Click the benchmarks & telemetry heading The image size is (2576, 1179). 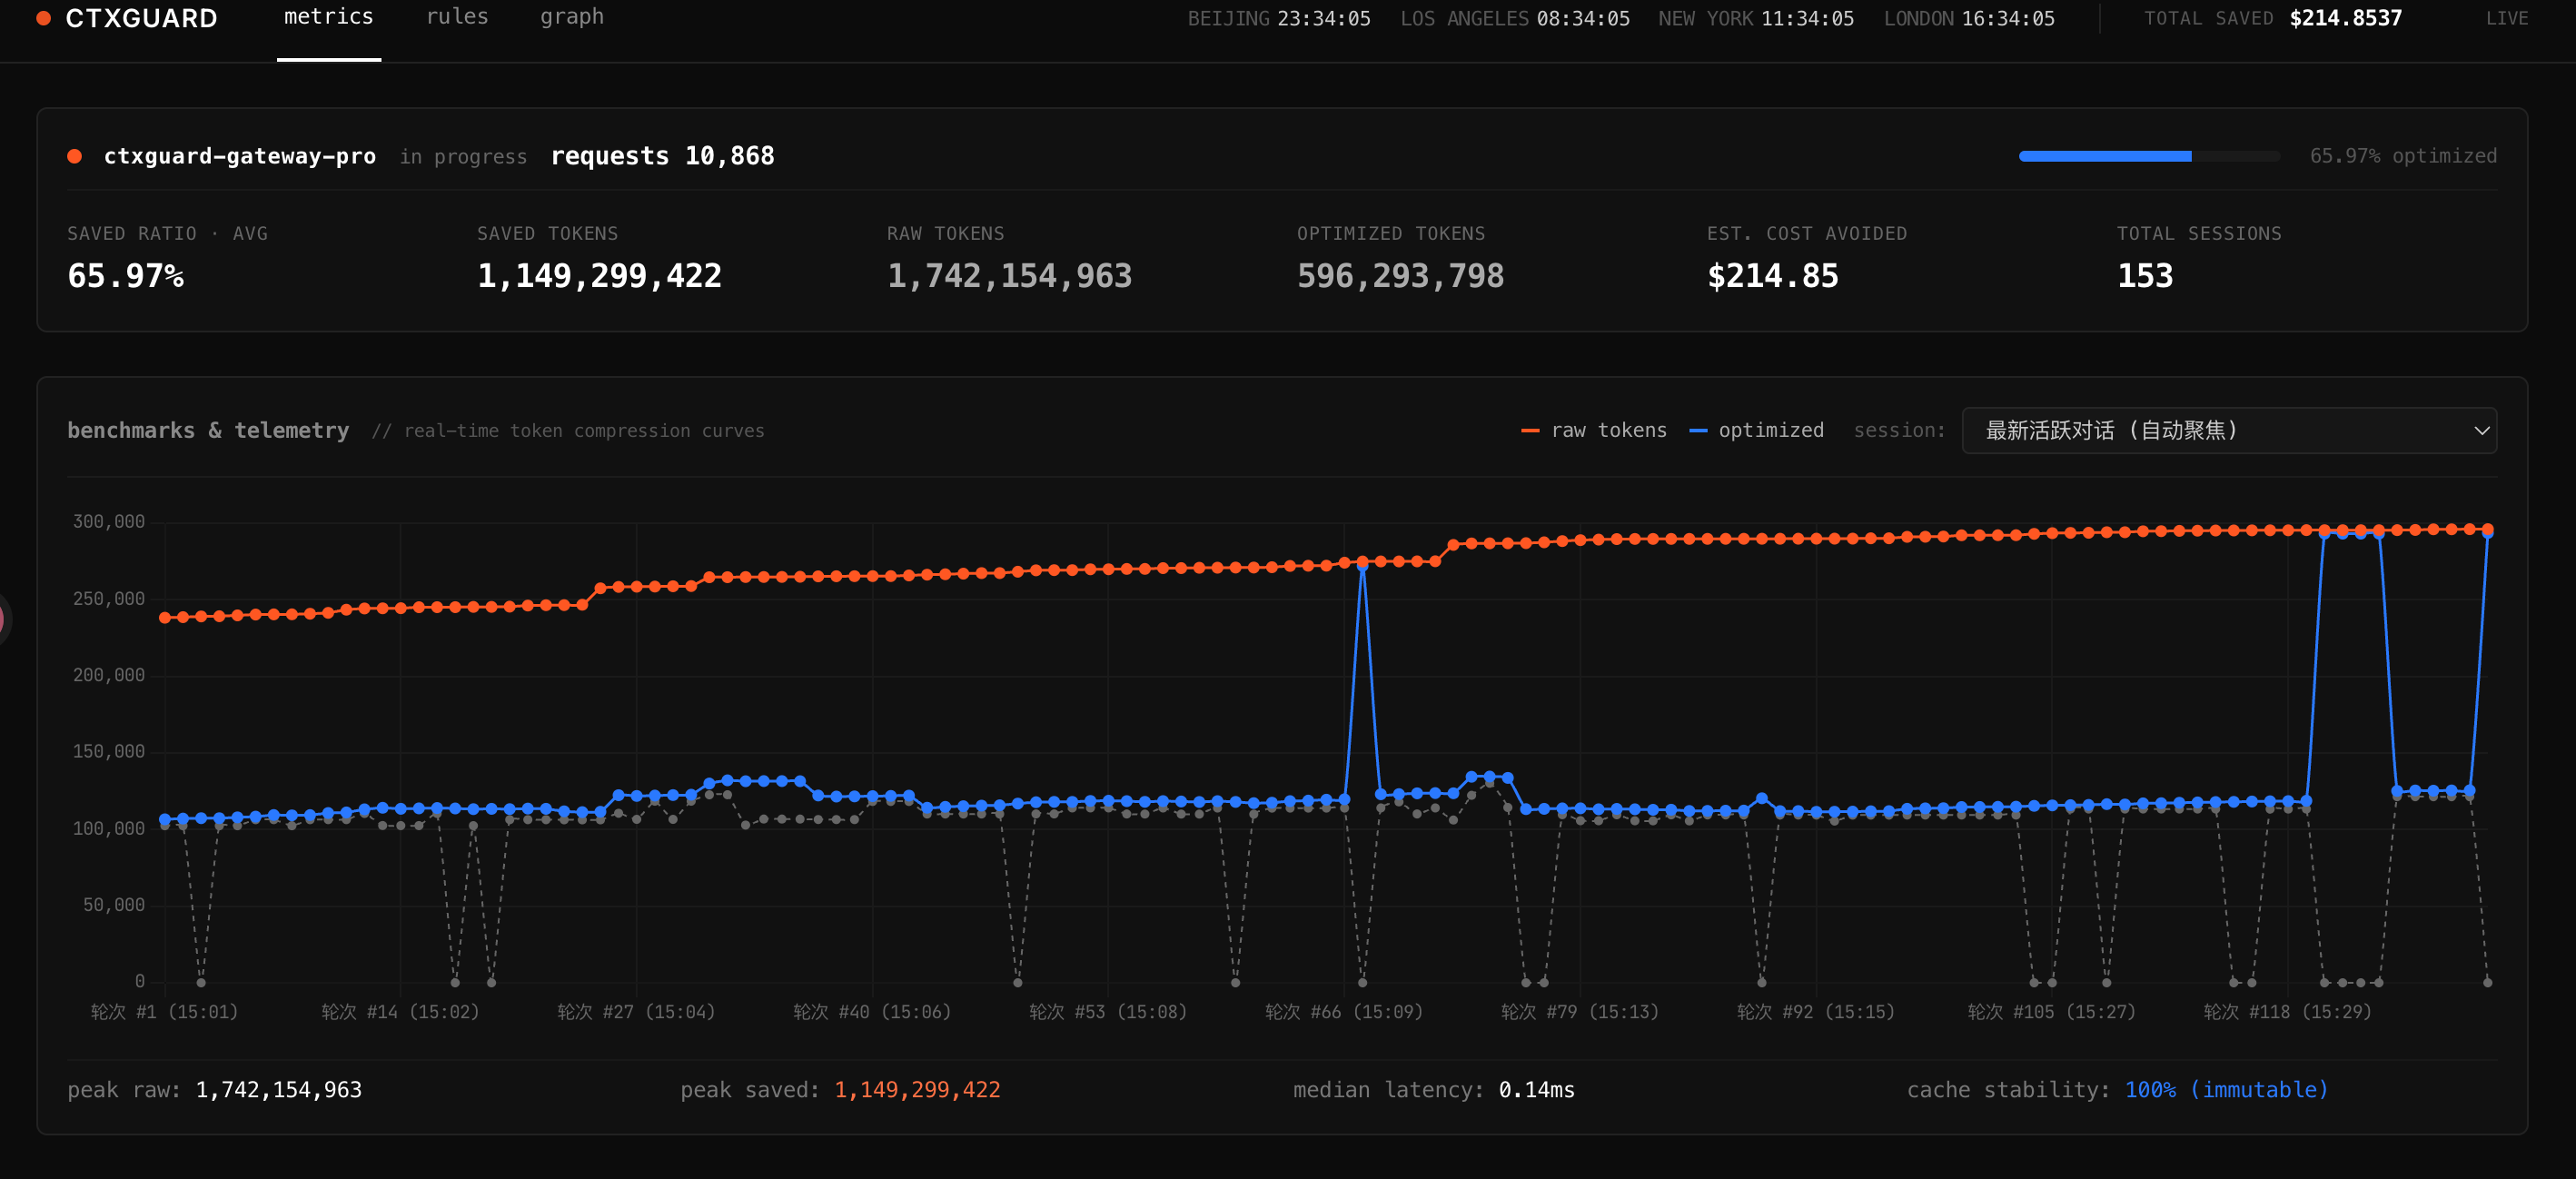point(208,430)
